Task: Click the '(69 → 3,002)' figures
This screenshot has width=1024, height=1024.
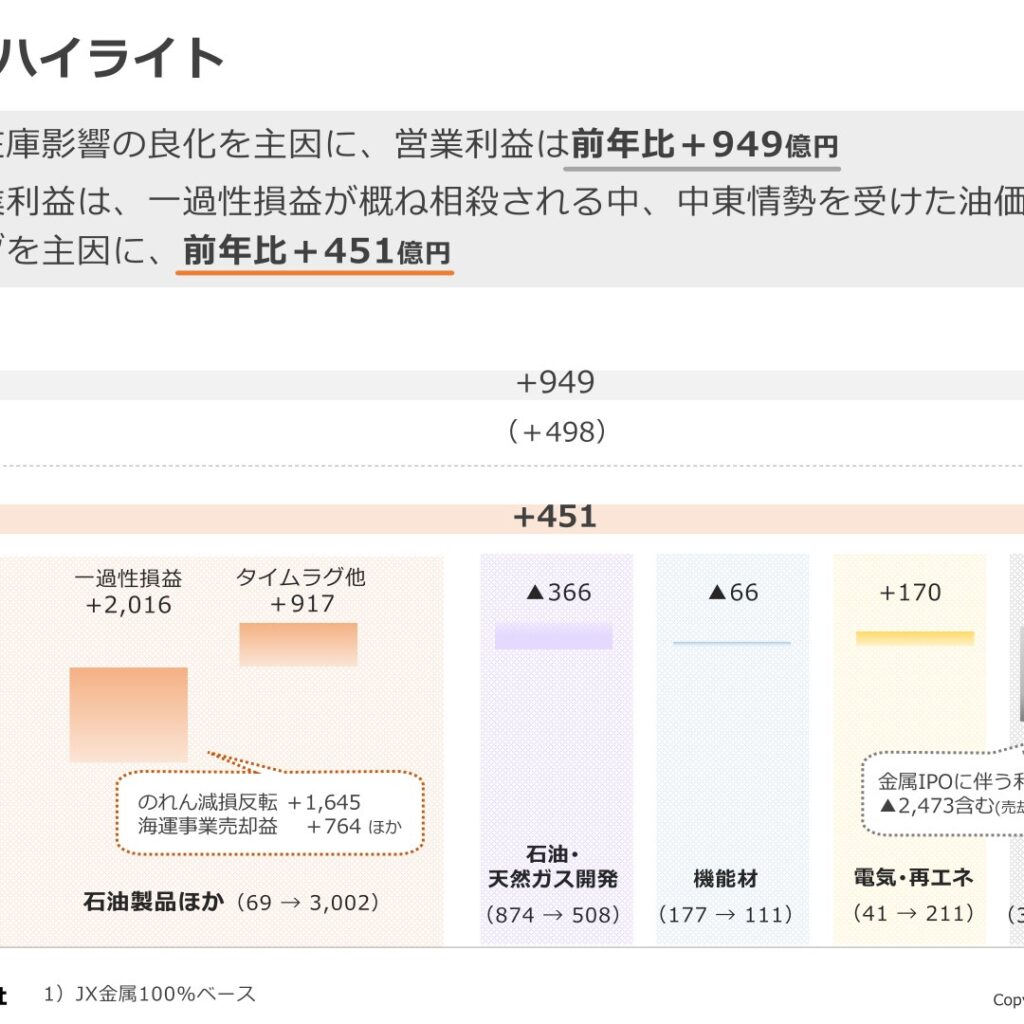Action: [308, 903]
